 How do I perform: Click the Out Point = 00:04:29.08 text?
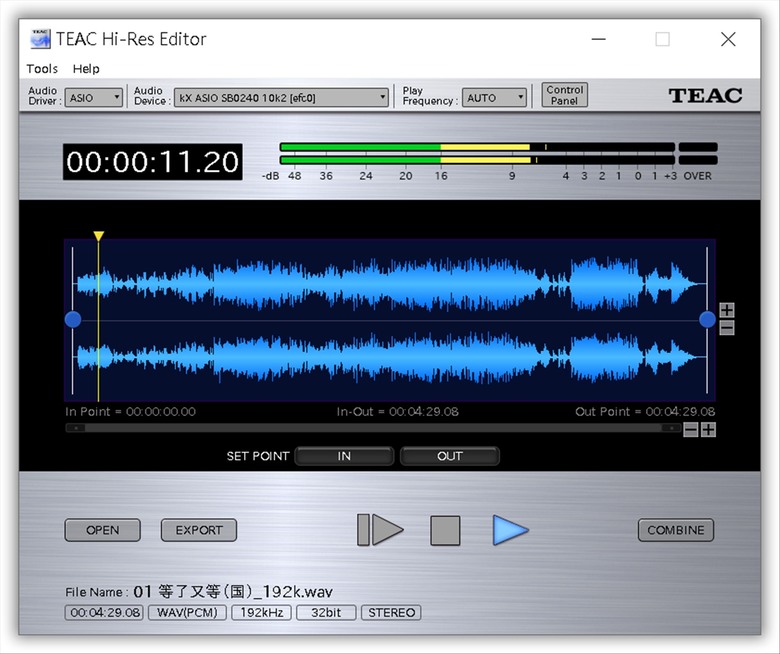click(645, 412)
